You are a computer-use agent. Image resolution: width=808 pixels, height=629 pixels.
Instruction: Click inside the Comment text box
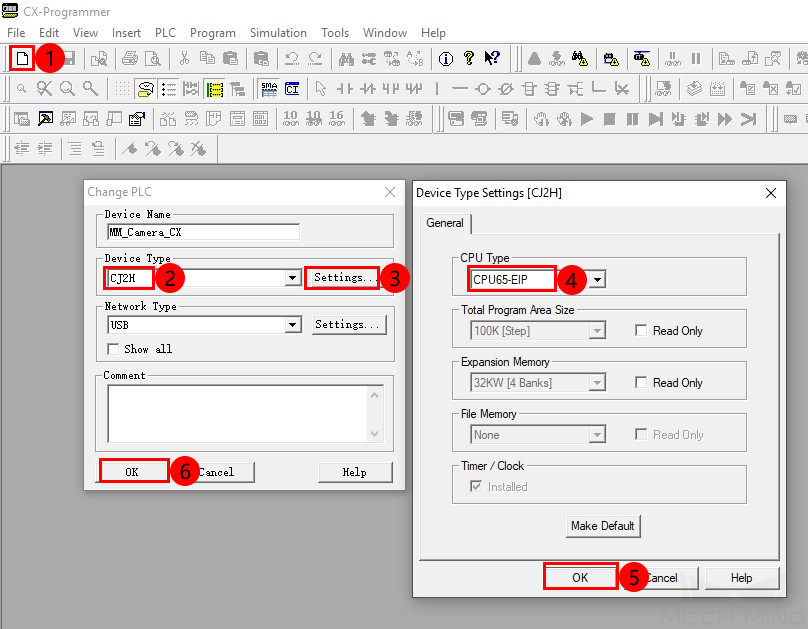point(239,414)
